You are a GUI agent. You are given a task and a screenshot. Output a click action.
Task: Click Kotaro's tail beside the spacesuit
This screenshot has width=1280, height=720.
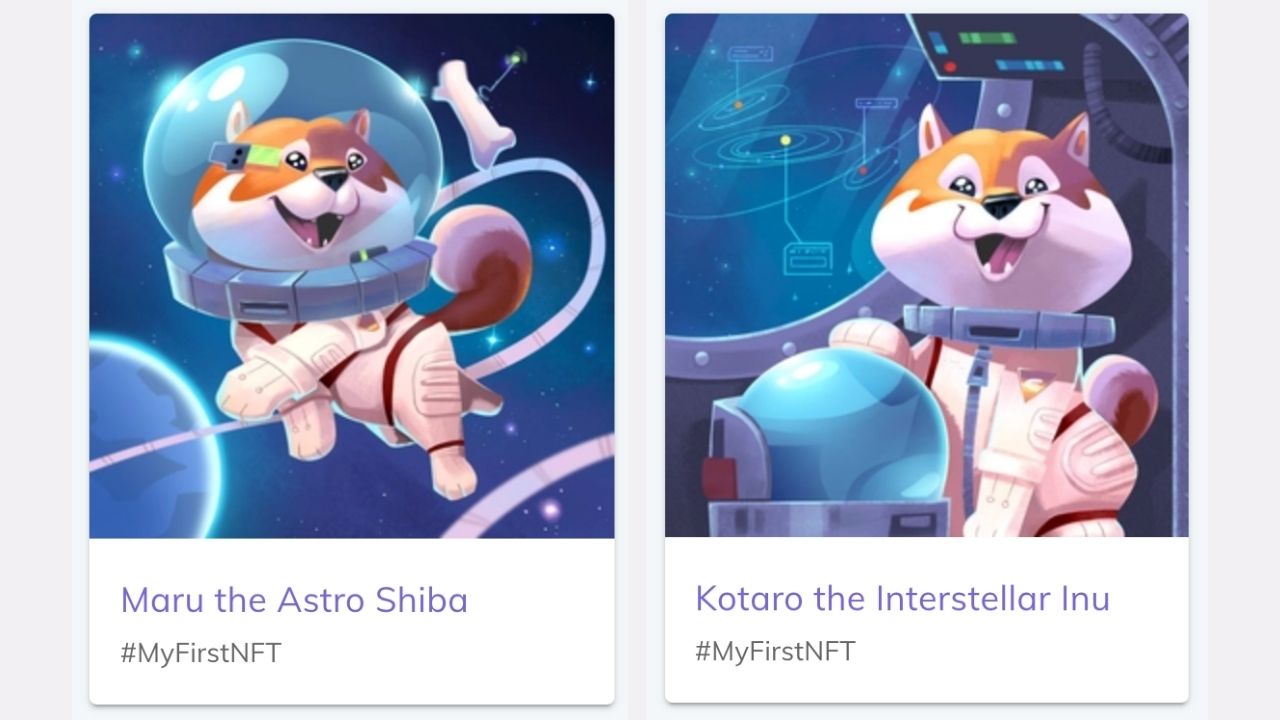point(1122,395)
